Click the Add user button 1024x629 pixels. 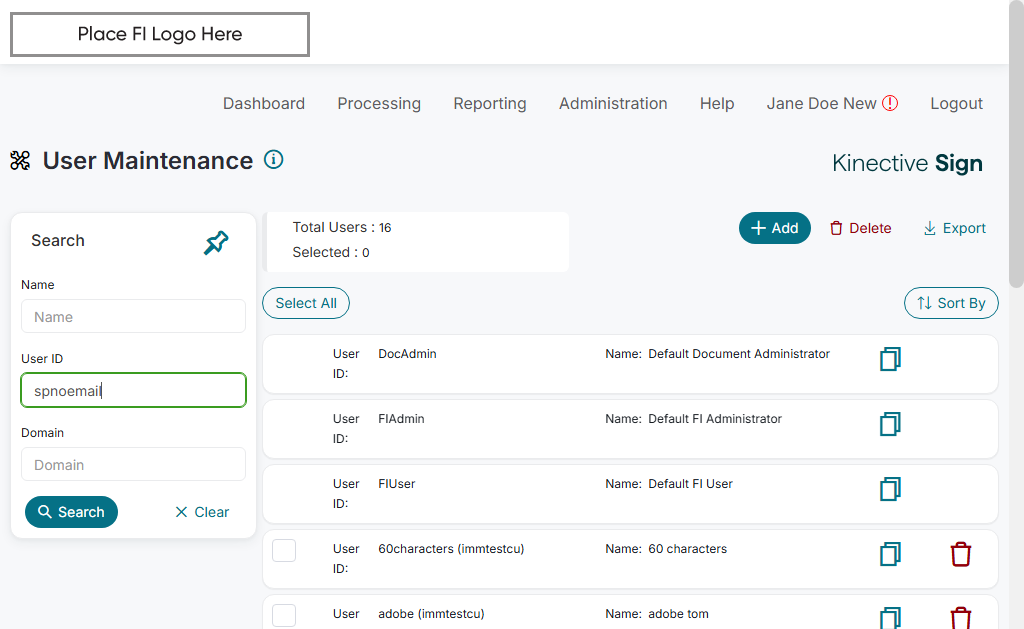pos(774,228)
